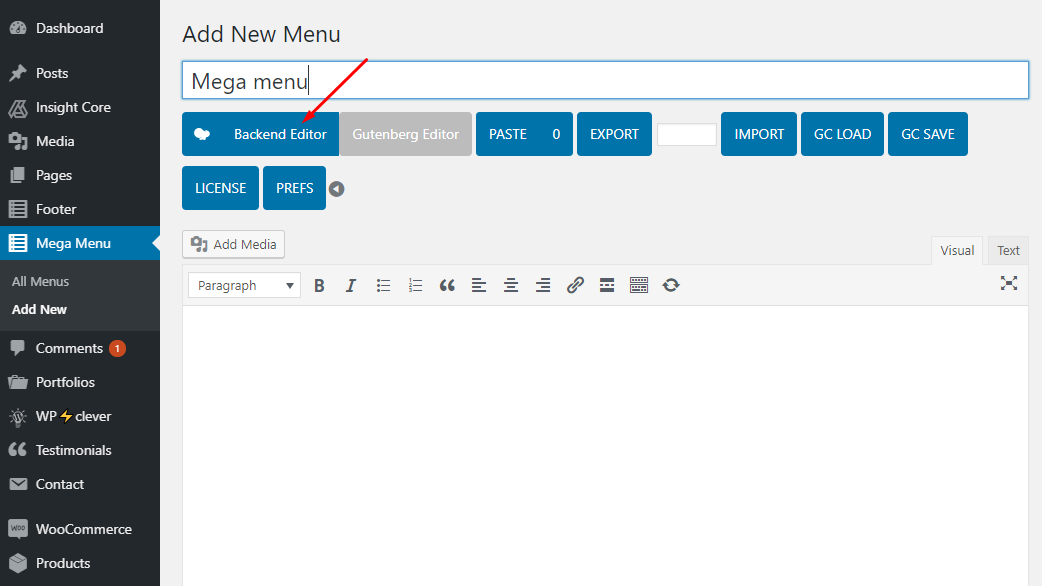Open the LICENSE button

coord(220,188)
